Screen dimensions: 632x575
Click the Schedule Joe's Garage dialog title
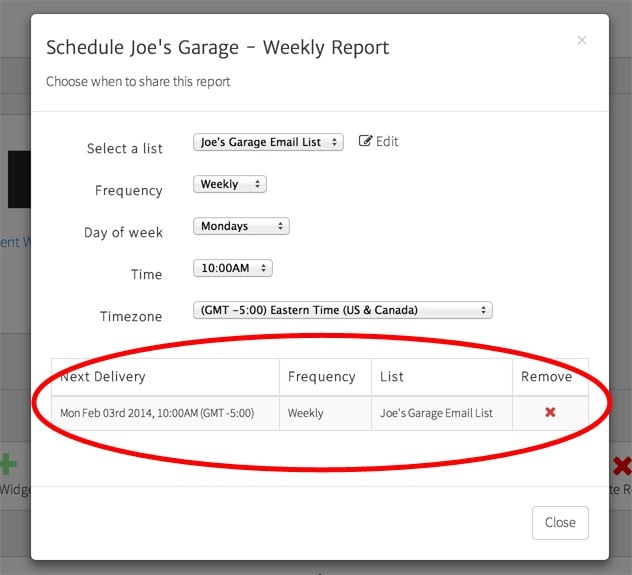pos(218,48)
